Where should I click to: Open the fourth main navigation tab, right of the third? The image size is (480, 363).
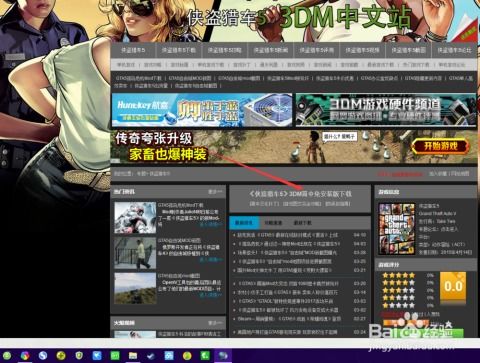271,50
